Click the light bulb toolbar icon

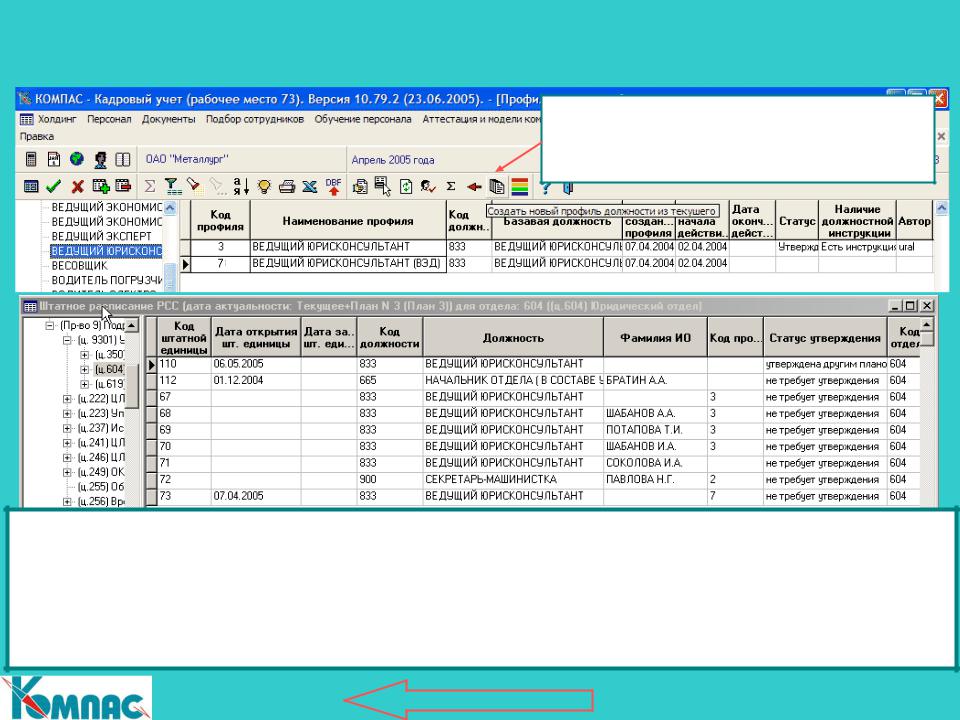264,186
